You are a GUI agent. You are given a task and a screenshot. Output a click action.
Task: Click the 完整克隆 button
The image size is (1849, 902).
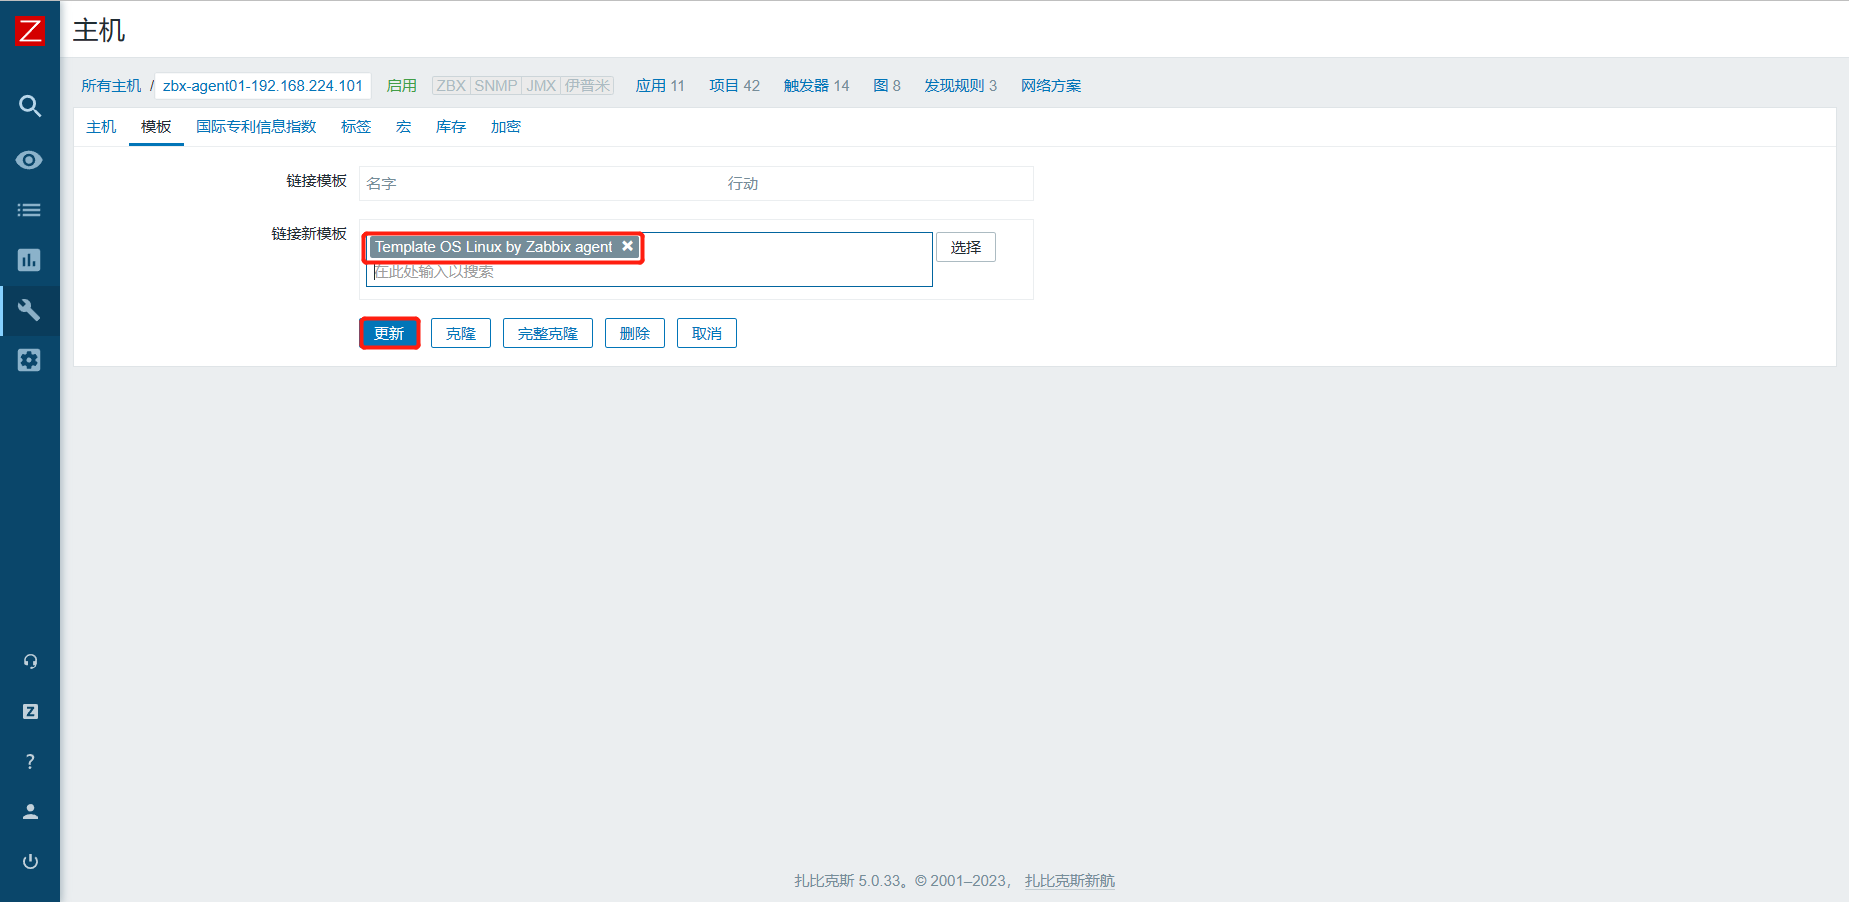click(548, 333)
